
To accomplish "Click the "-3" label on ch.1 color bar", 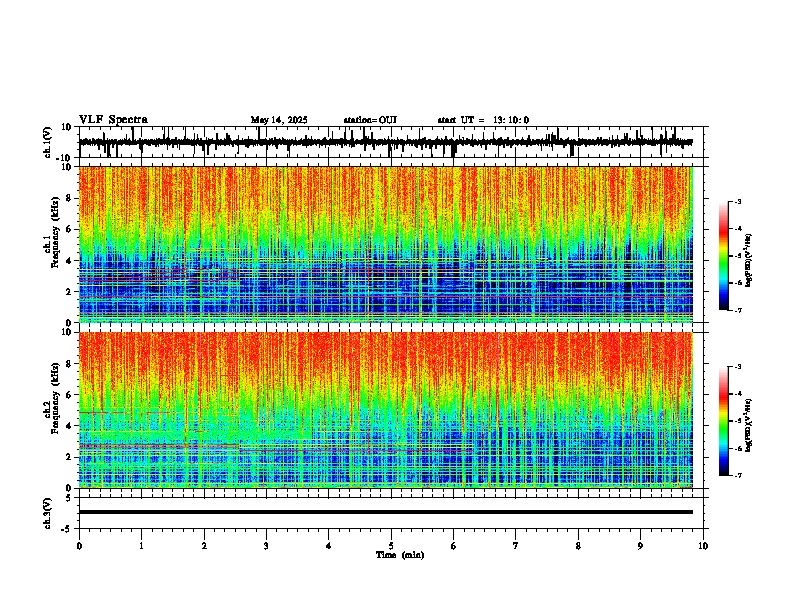I will 737,202.
